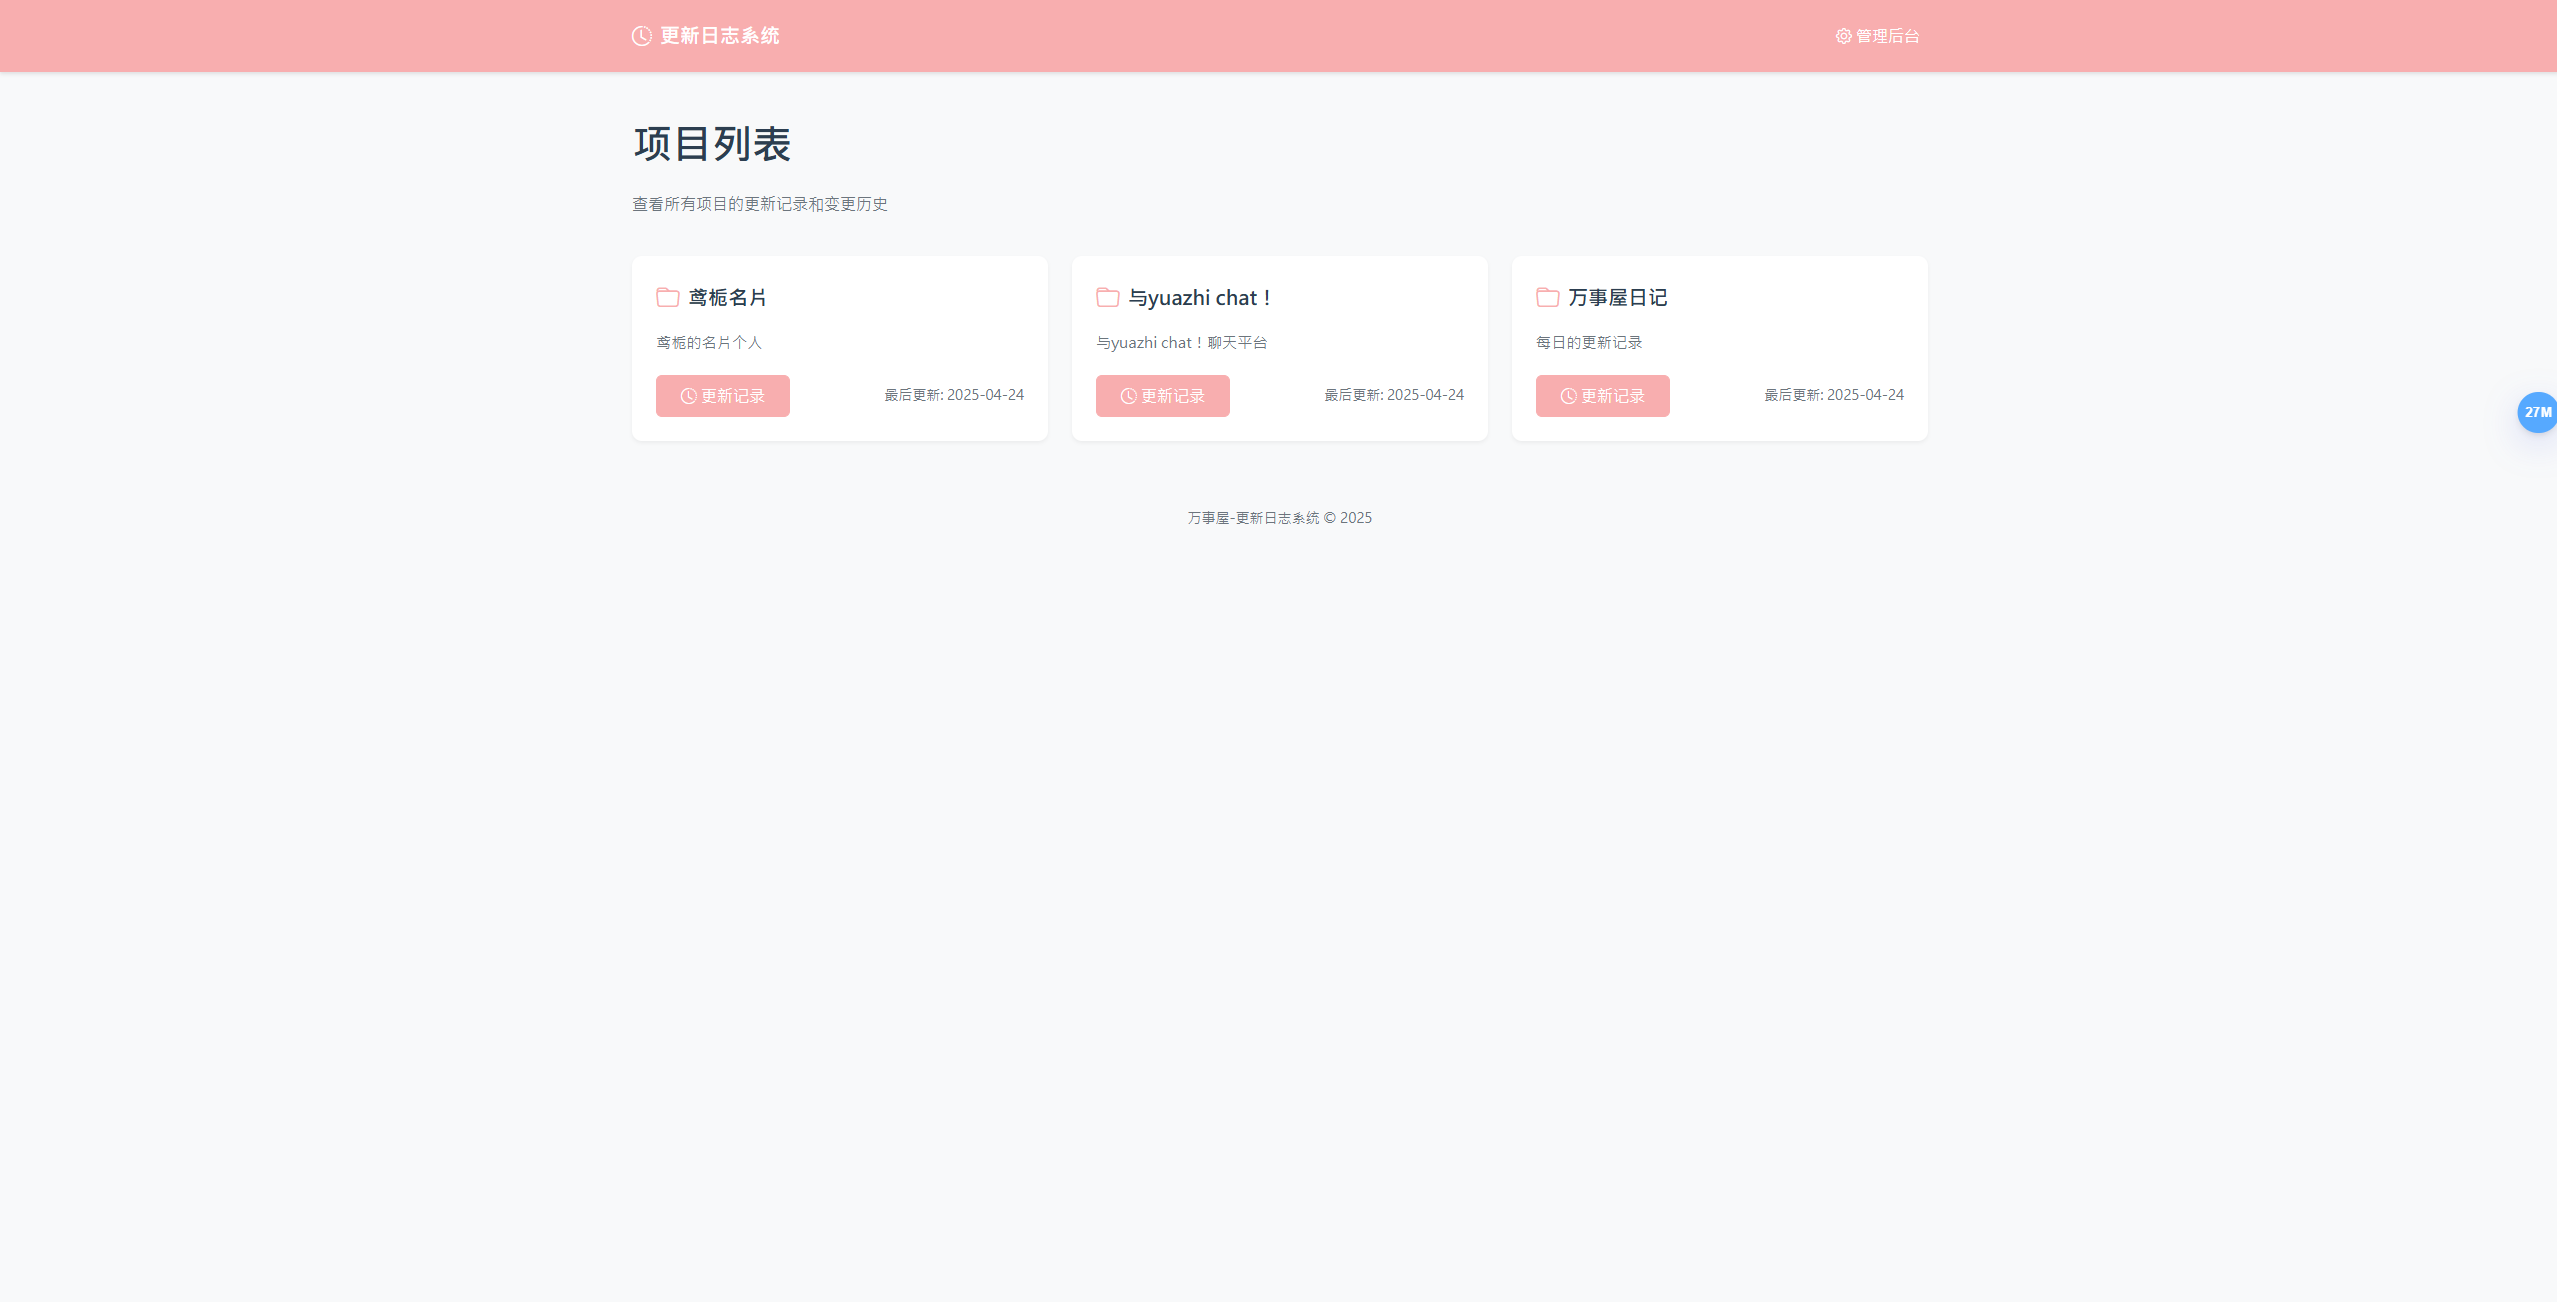This screenshot has width=2557, height=1302.
Task: Click the folder icon on 鸢栀名片 card
Action: pyautogui.click(x=668, y=297)
